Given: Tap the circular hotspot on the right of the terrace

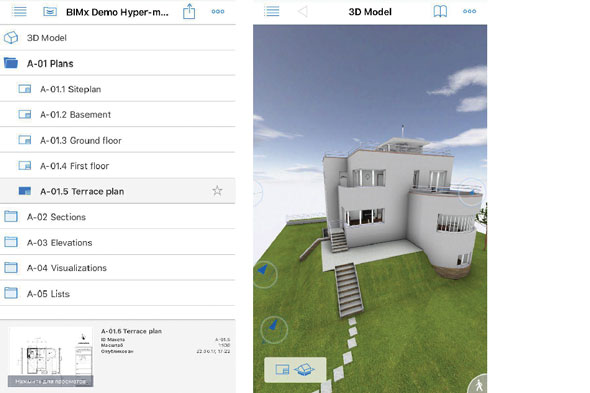Looking at the screenshot, I should coord(473,192).
